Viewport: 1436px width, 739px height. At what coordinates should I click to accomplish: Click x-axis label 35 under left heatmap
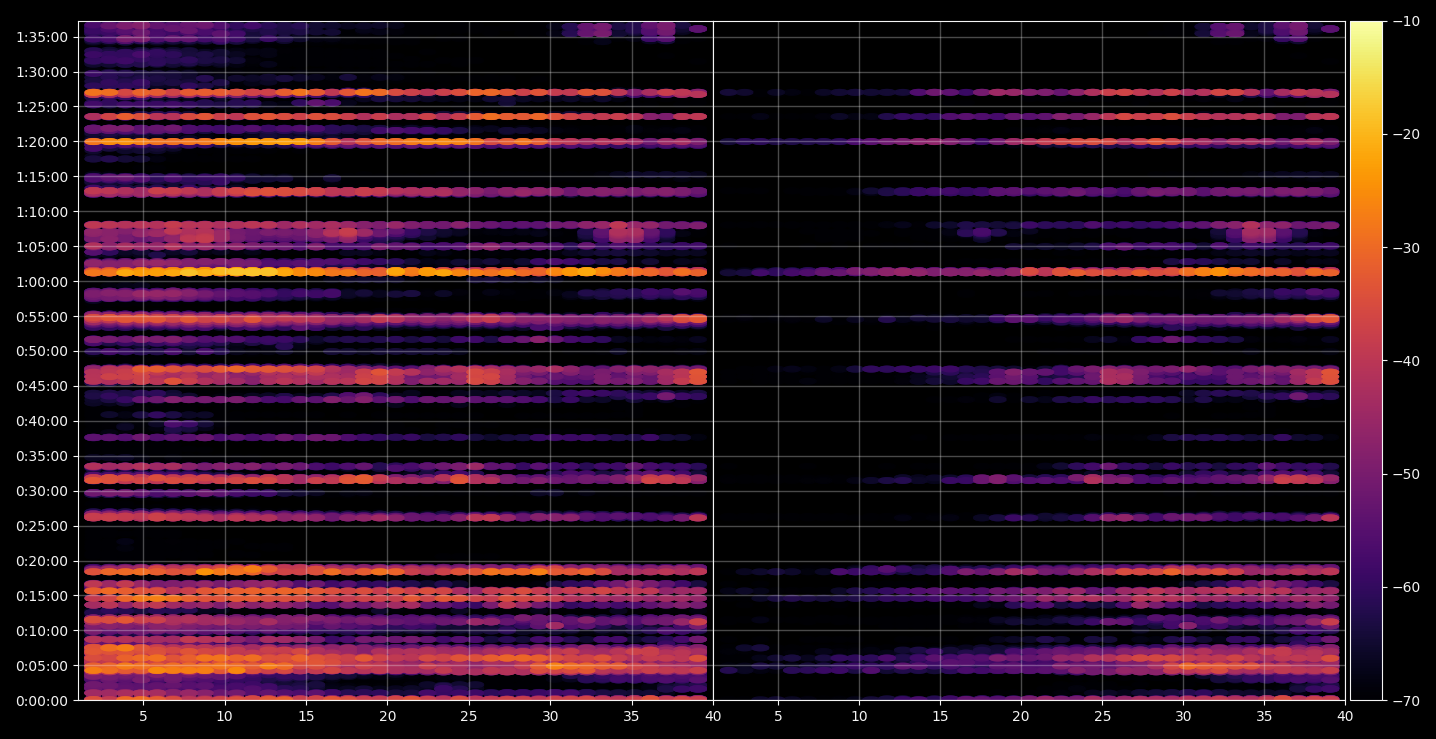tap(632, 717)
